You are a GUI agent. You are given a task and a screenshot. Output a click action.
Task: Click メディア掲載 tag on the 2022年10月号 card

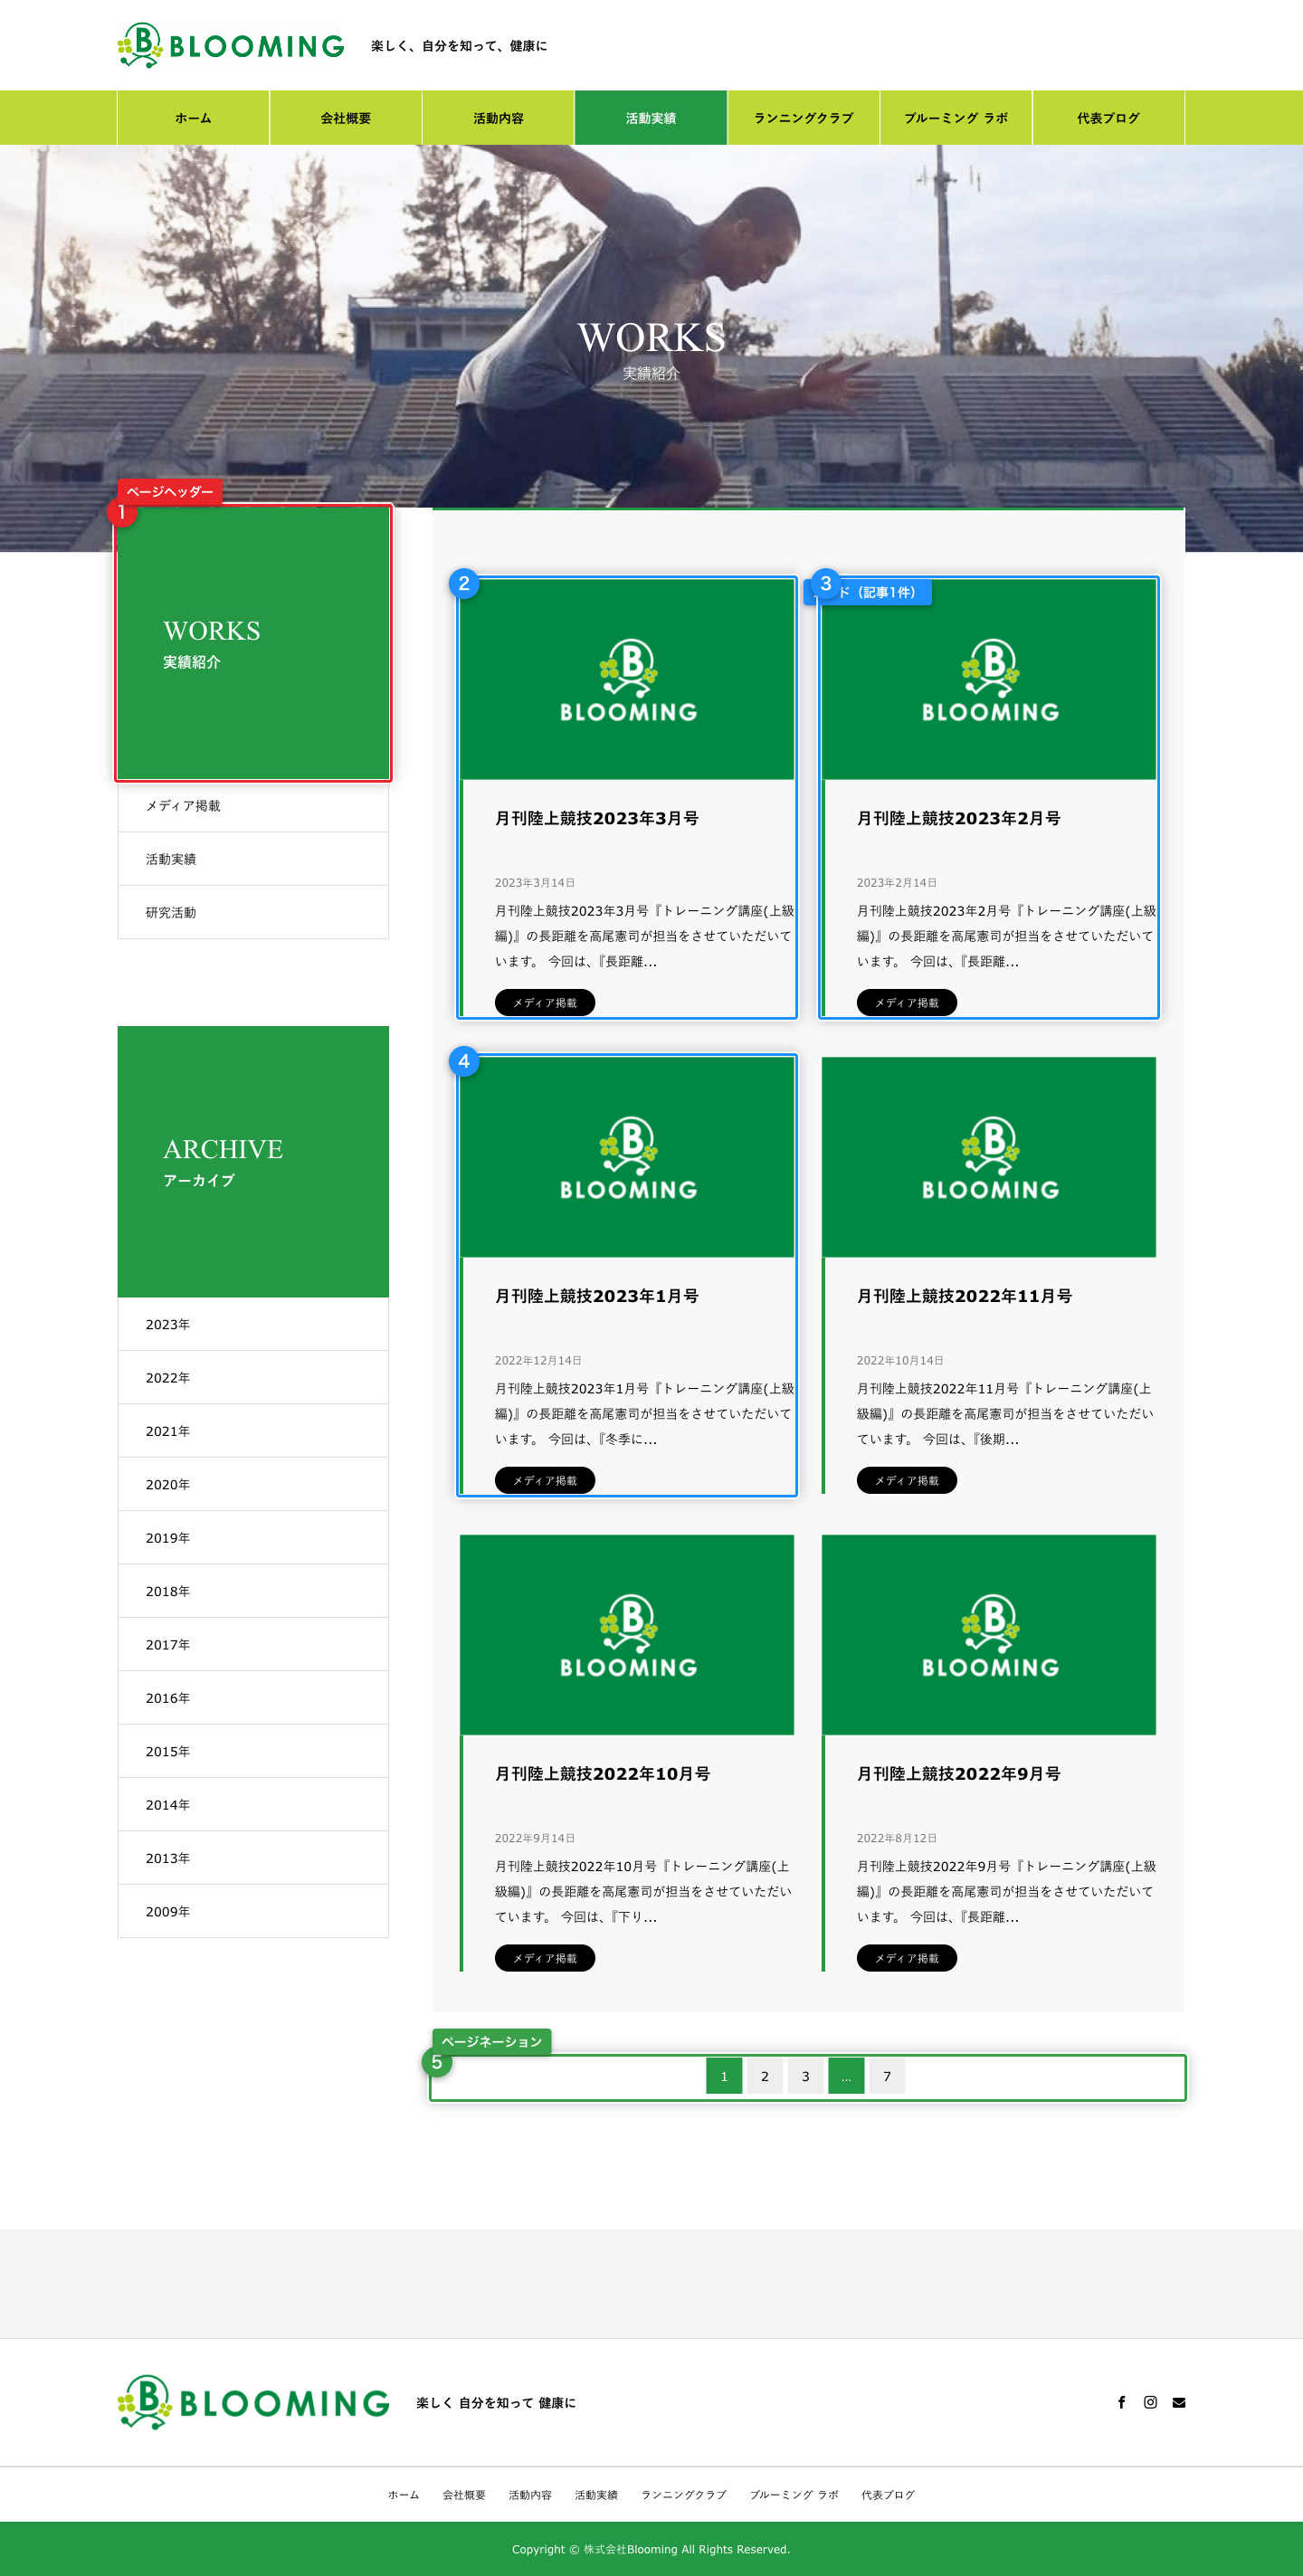(545, 1959)
